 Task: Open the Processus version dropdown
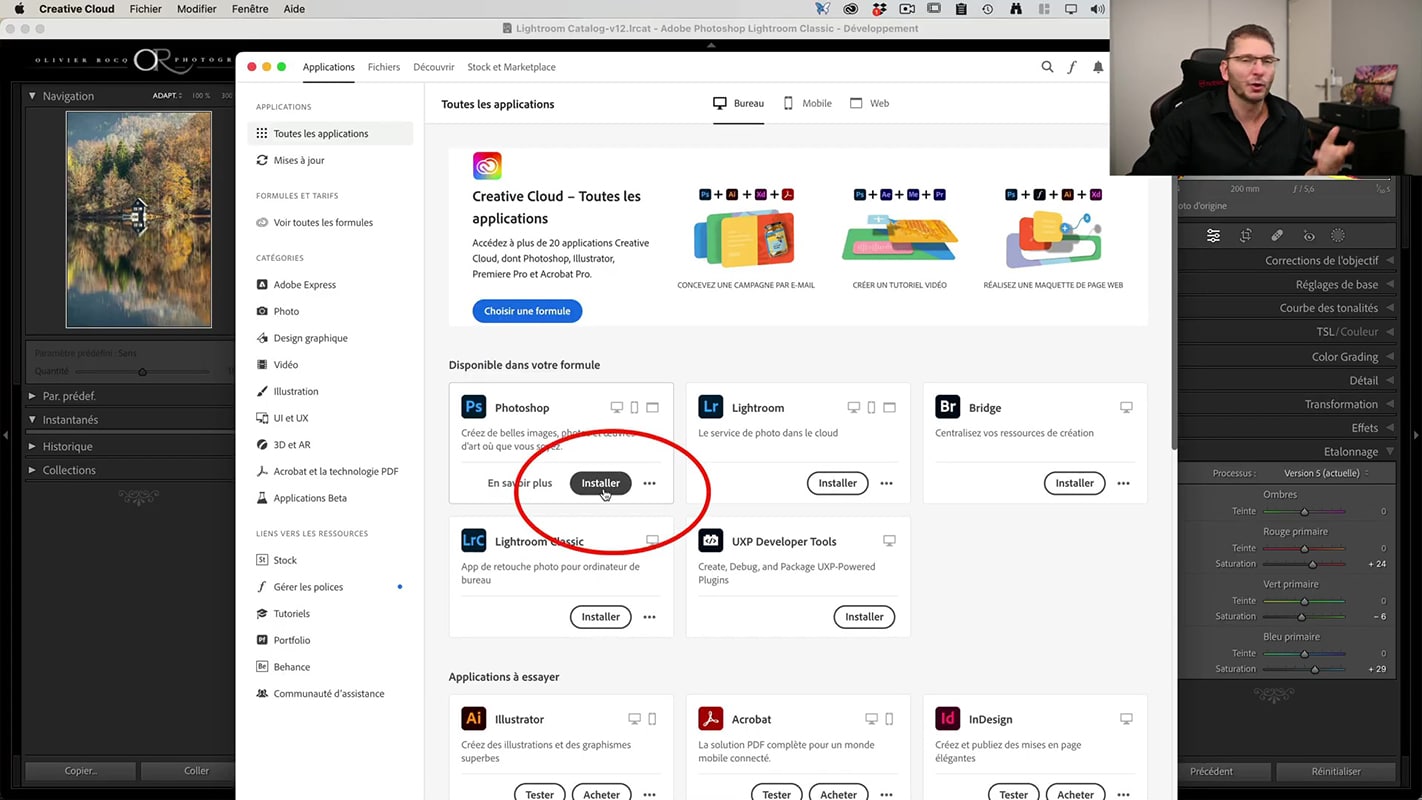[1326, 473]
